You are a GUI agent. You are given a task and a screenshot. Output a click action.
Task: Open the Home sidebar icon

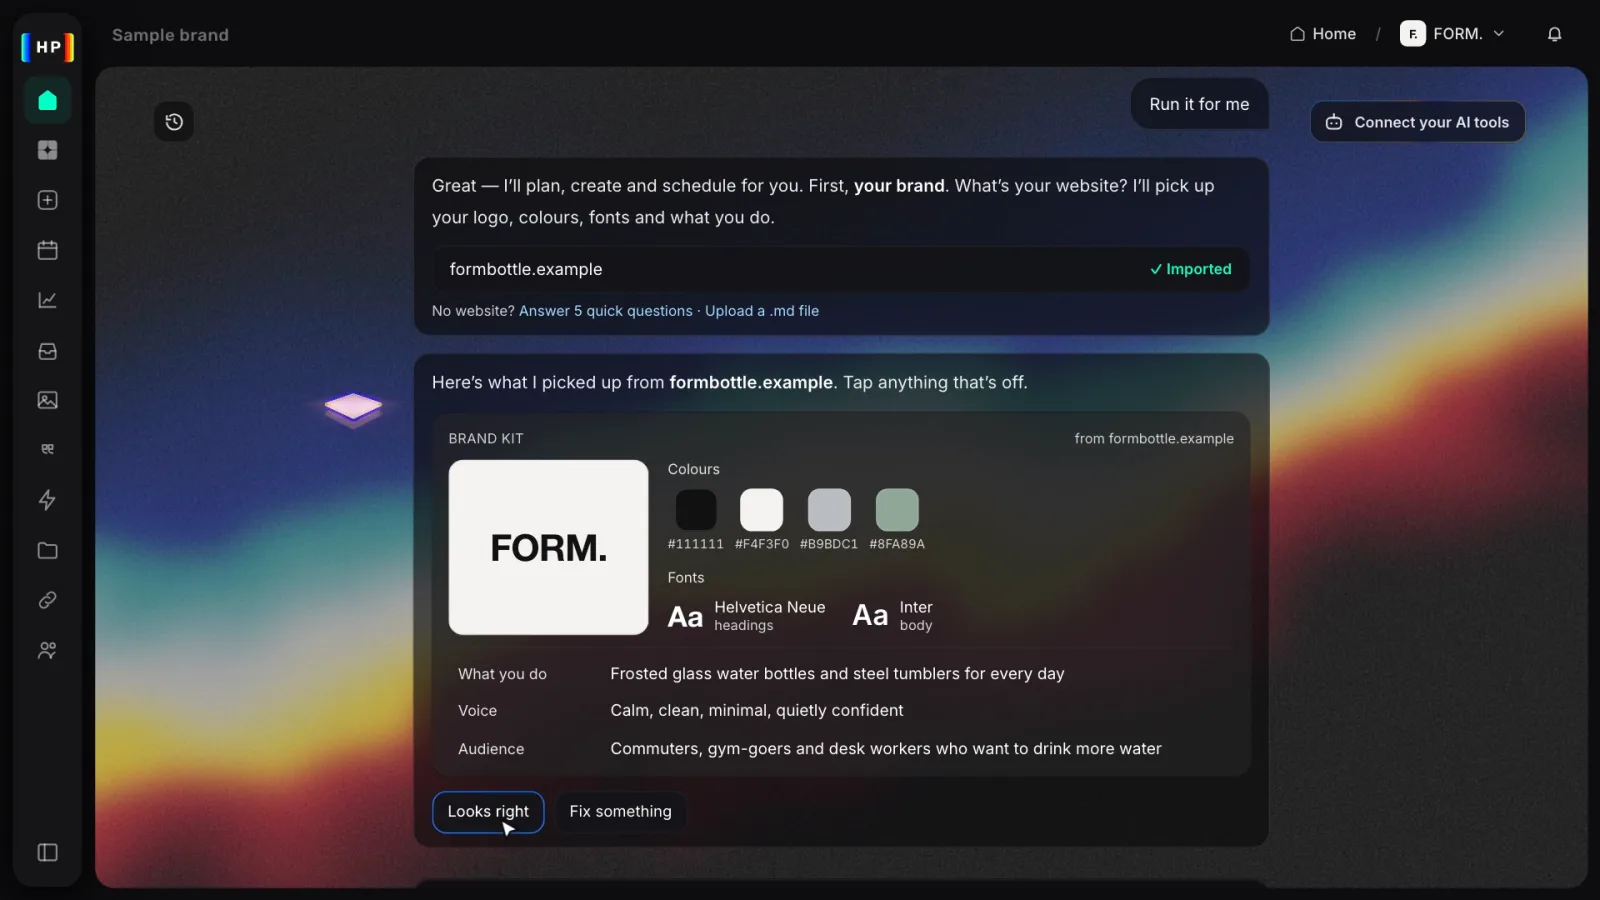[47, 100]
